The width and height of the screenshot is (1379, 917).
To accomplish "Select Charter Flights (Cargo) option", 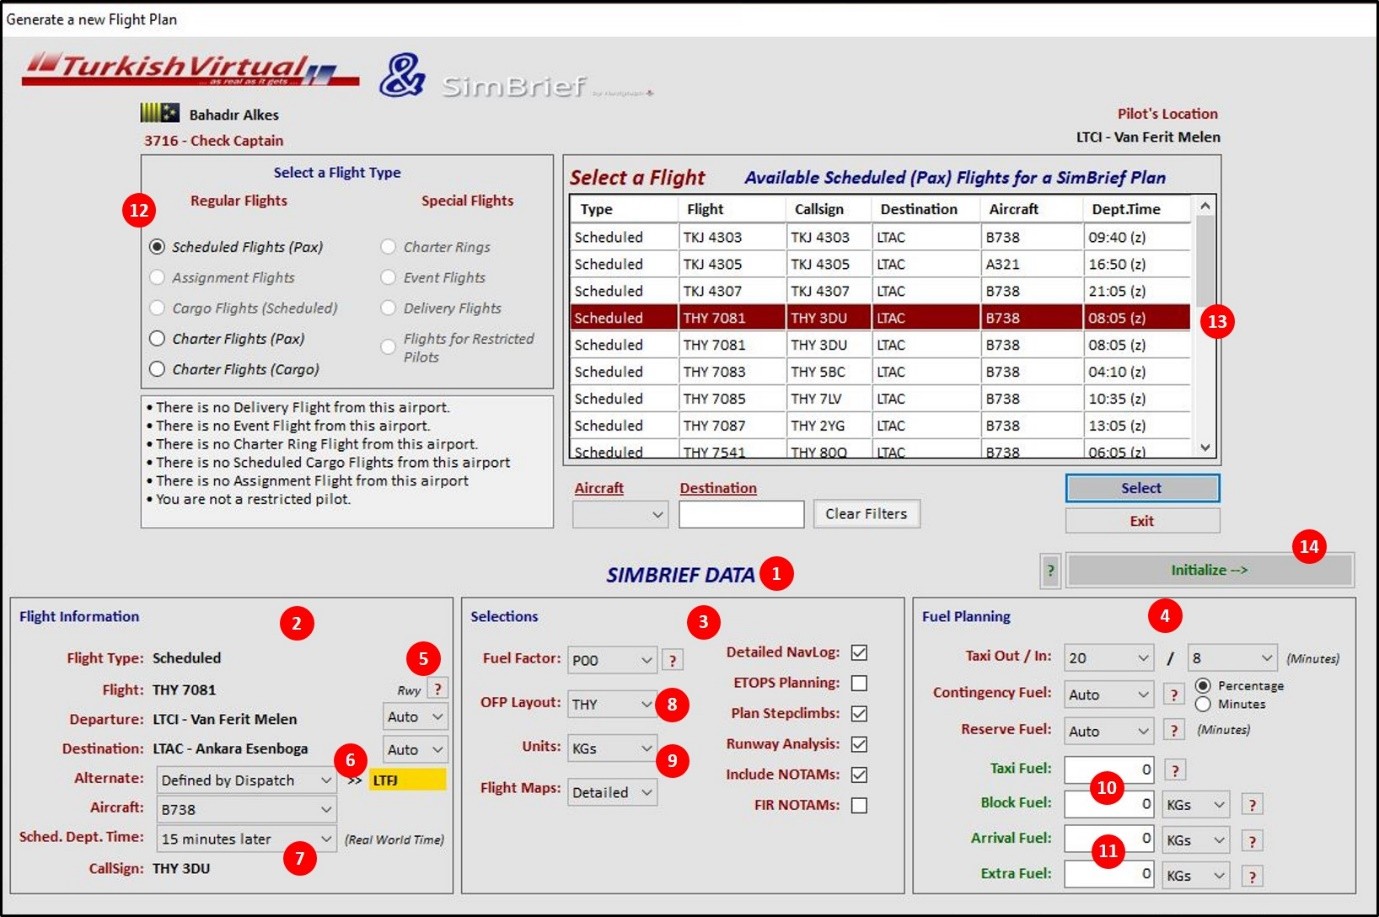I will coord(157,369).
